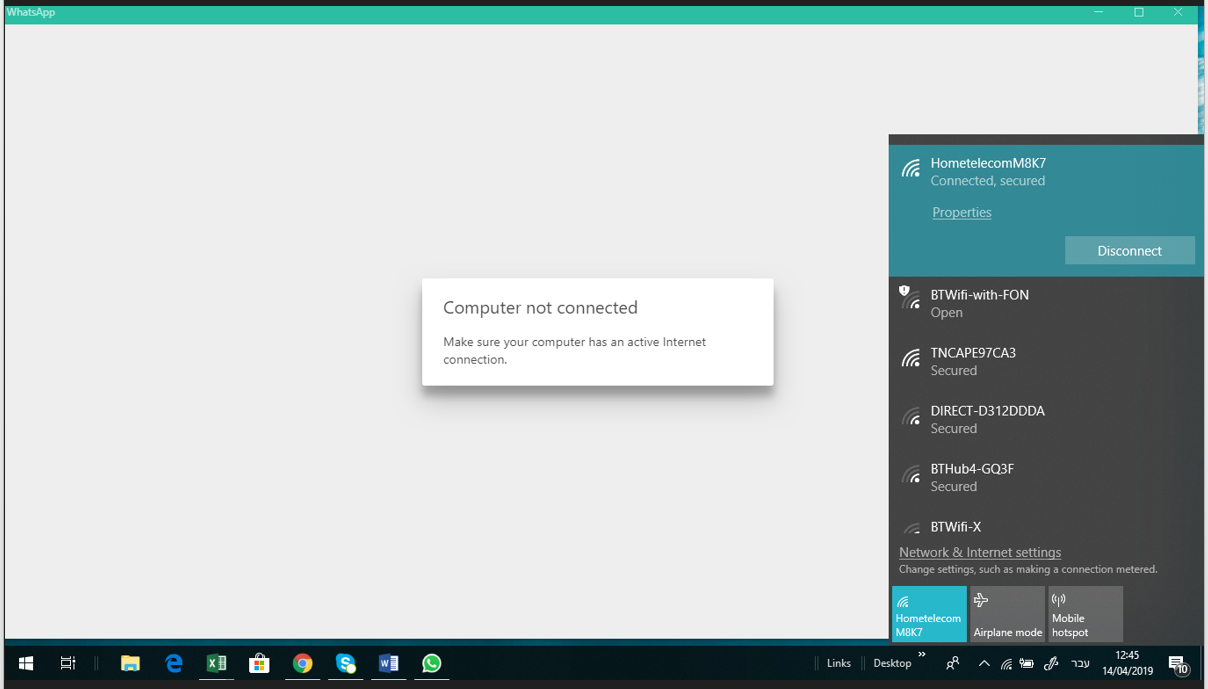Image resolution: width=1208 pixels, height=689 pixels.
Task: Open the Start menu
Action: click(25, 663)
